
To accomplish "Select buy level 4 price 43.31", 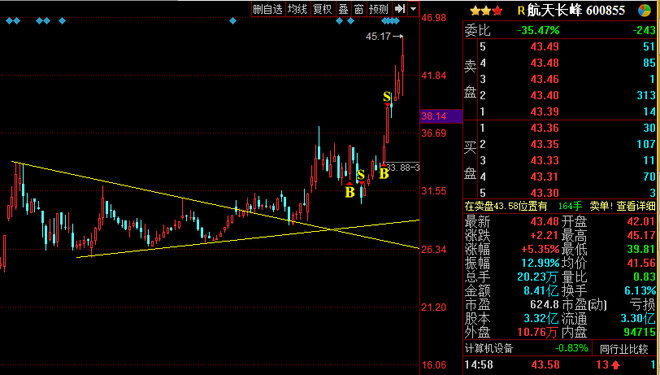I will coord(545,177).
